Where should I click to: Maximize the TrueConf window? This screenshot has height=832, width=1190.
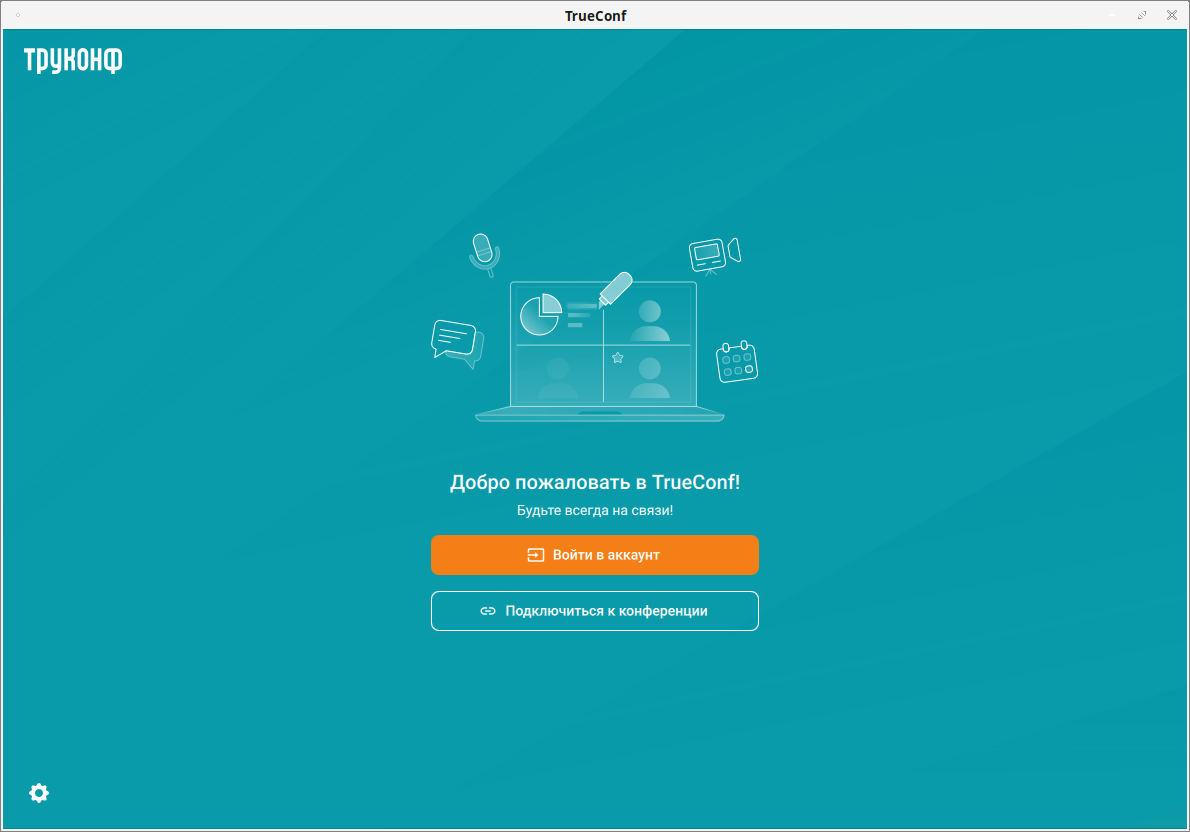[1141, 15]
